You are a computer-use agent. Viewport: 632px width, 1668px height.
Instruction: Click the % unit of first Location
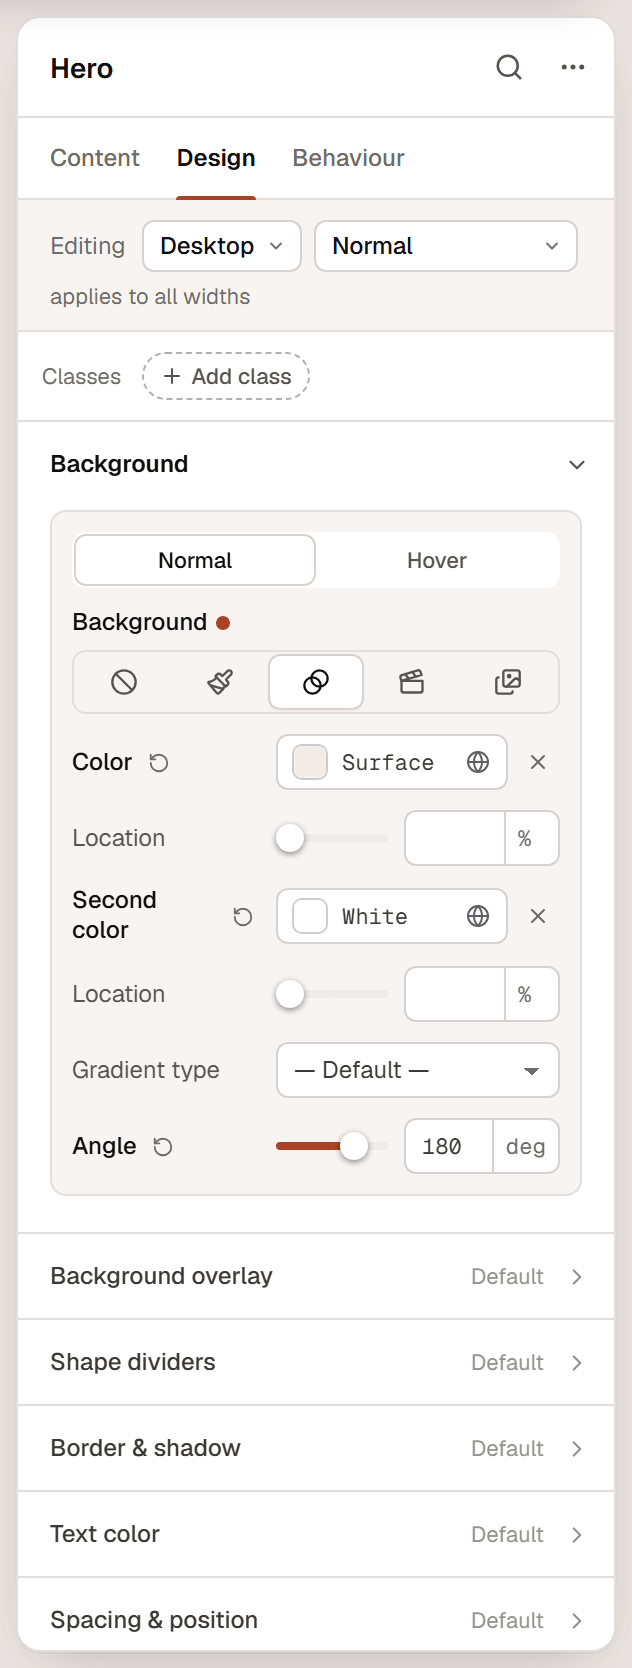tap(525, 838)
